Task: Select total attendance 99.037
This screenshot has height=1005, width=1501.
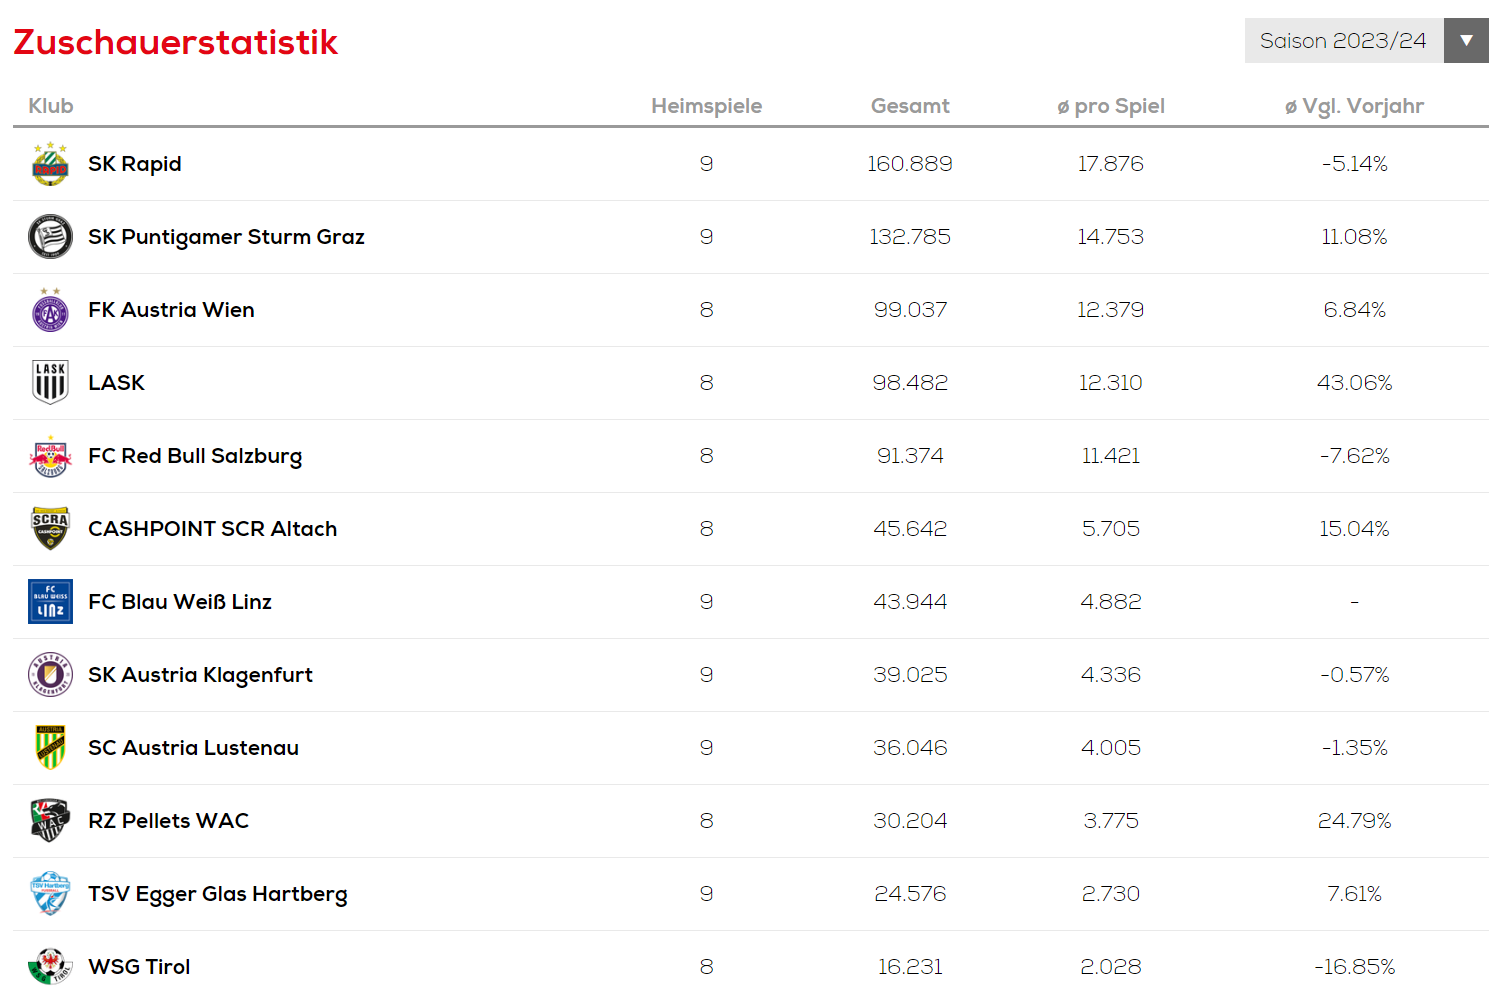Action: (910, 310)
